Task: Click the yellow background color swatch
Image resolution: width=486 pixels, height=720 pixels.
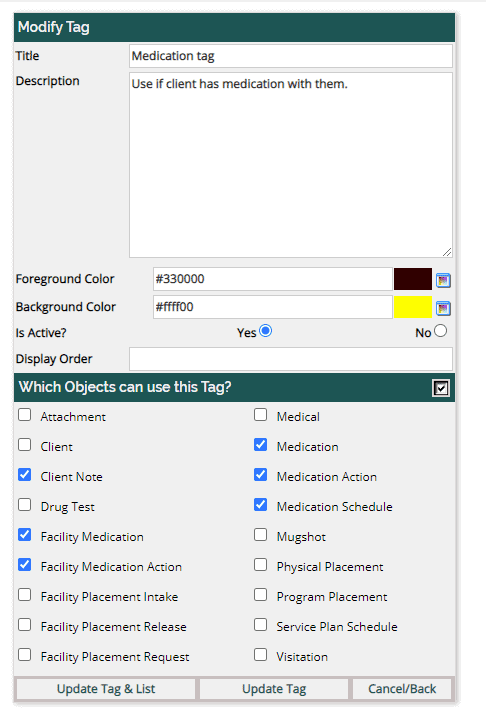Action: pos(413,307)
